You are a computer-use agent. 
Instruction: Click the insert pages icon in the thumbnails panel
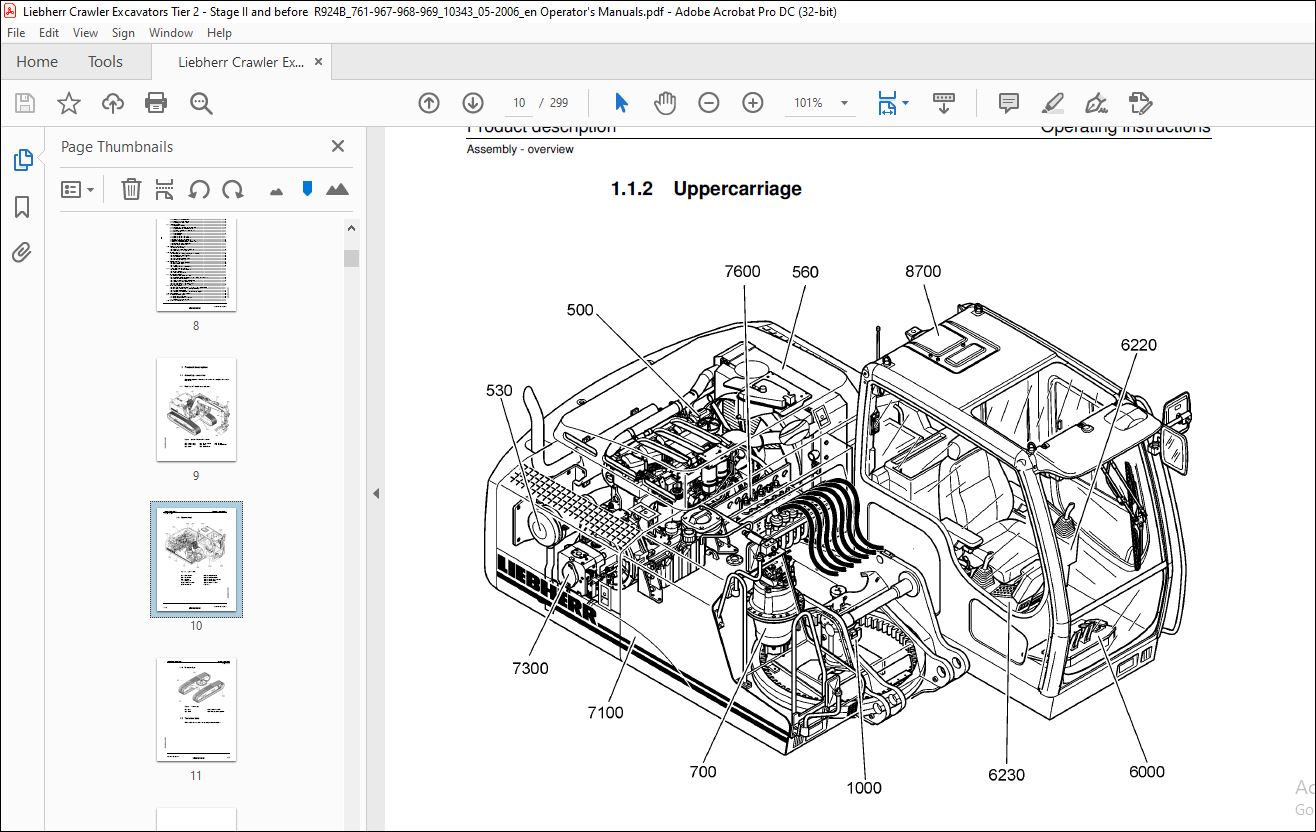(165, 189)
